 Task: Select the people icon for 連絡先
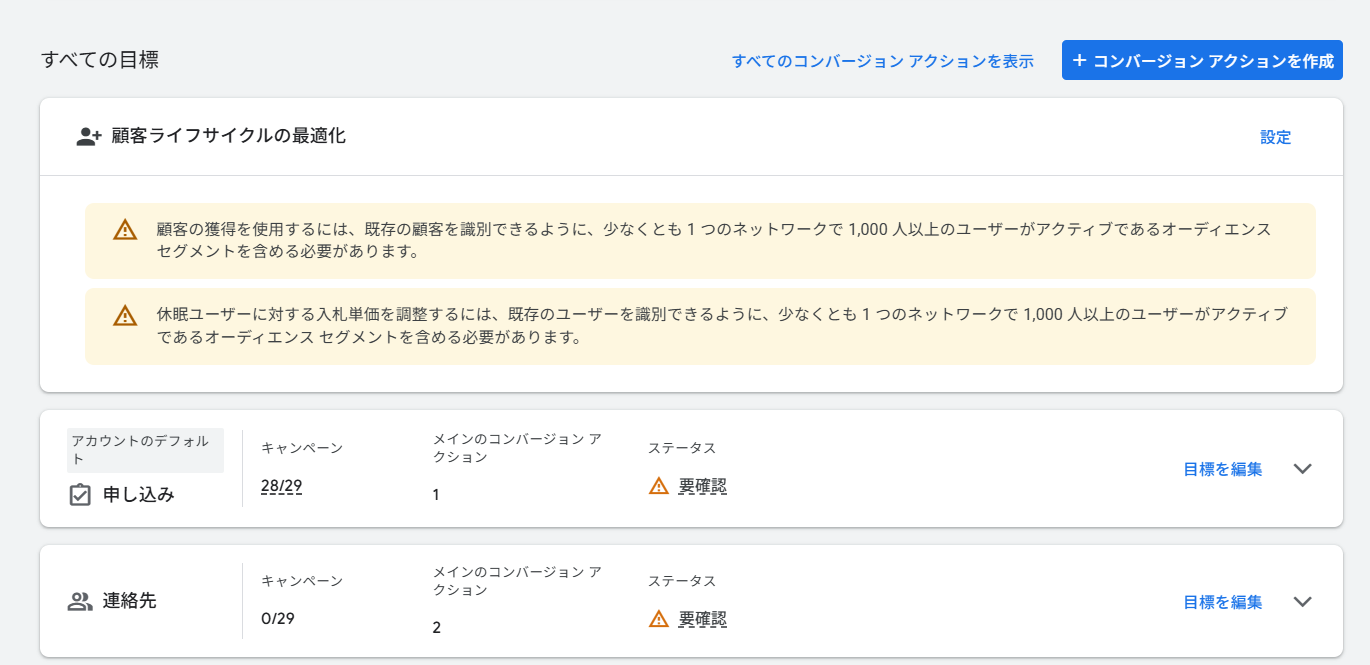click(80, 602)
